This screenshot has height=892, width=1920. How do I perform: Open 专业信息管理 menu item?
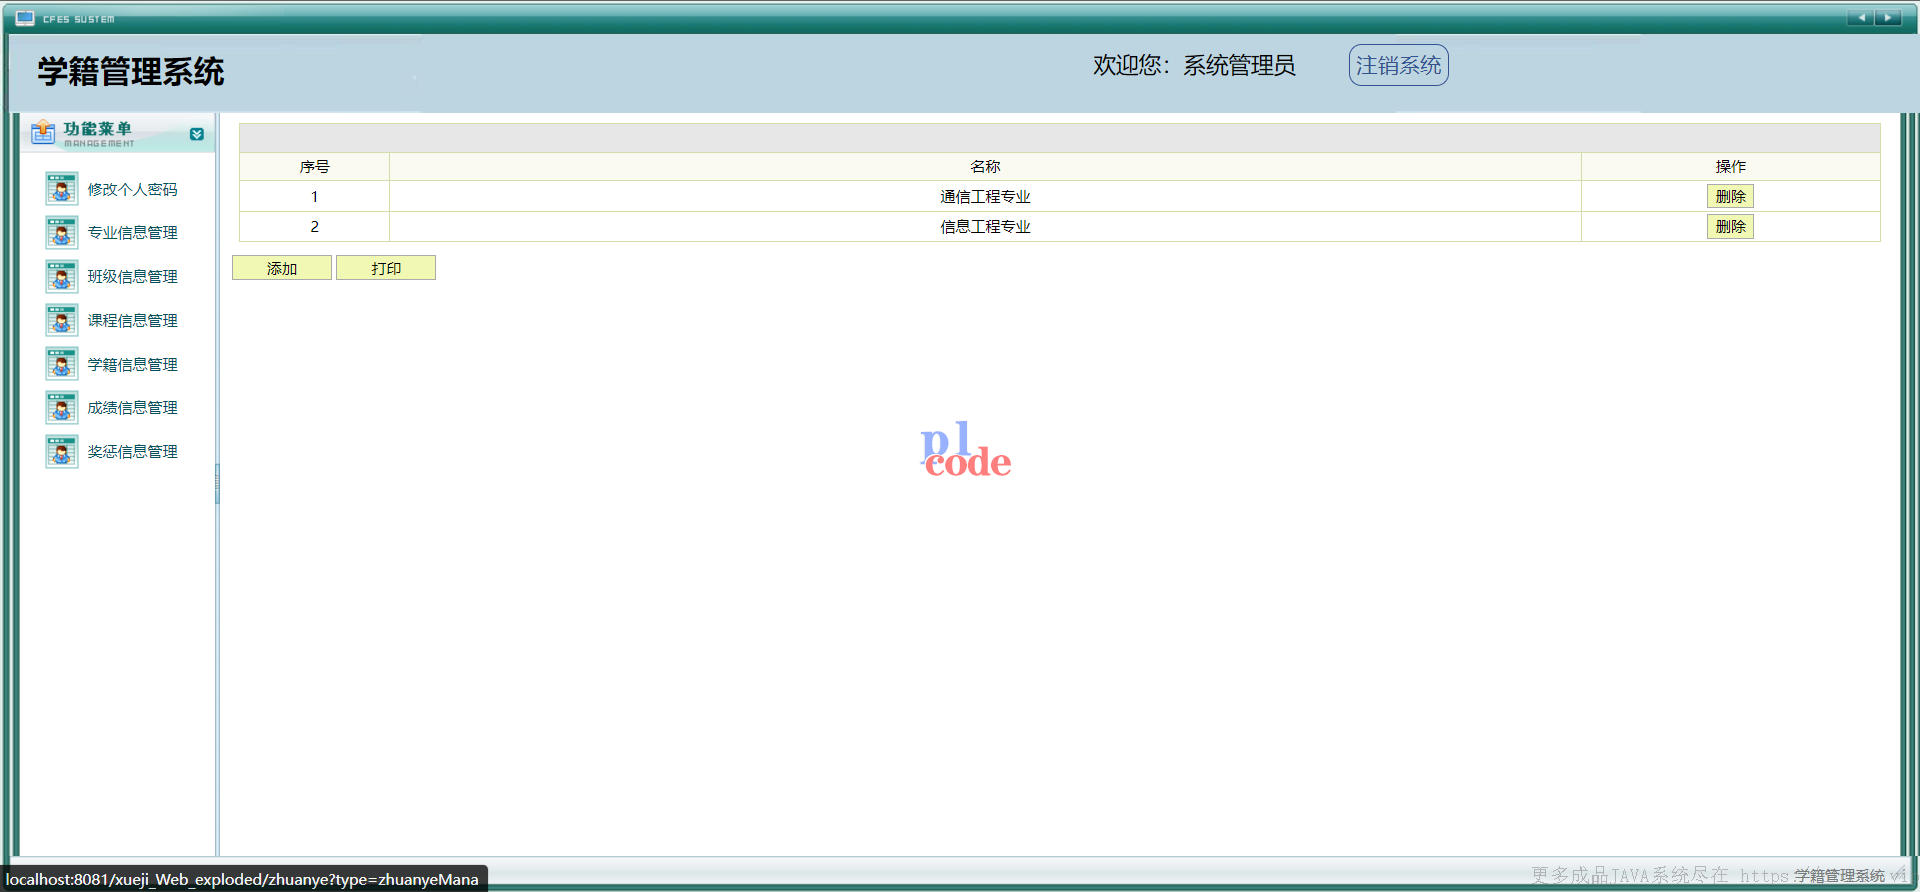pos(132,233)
